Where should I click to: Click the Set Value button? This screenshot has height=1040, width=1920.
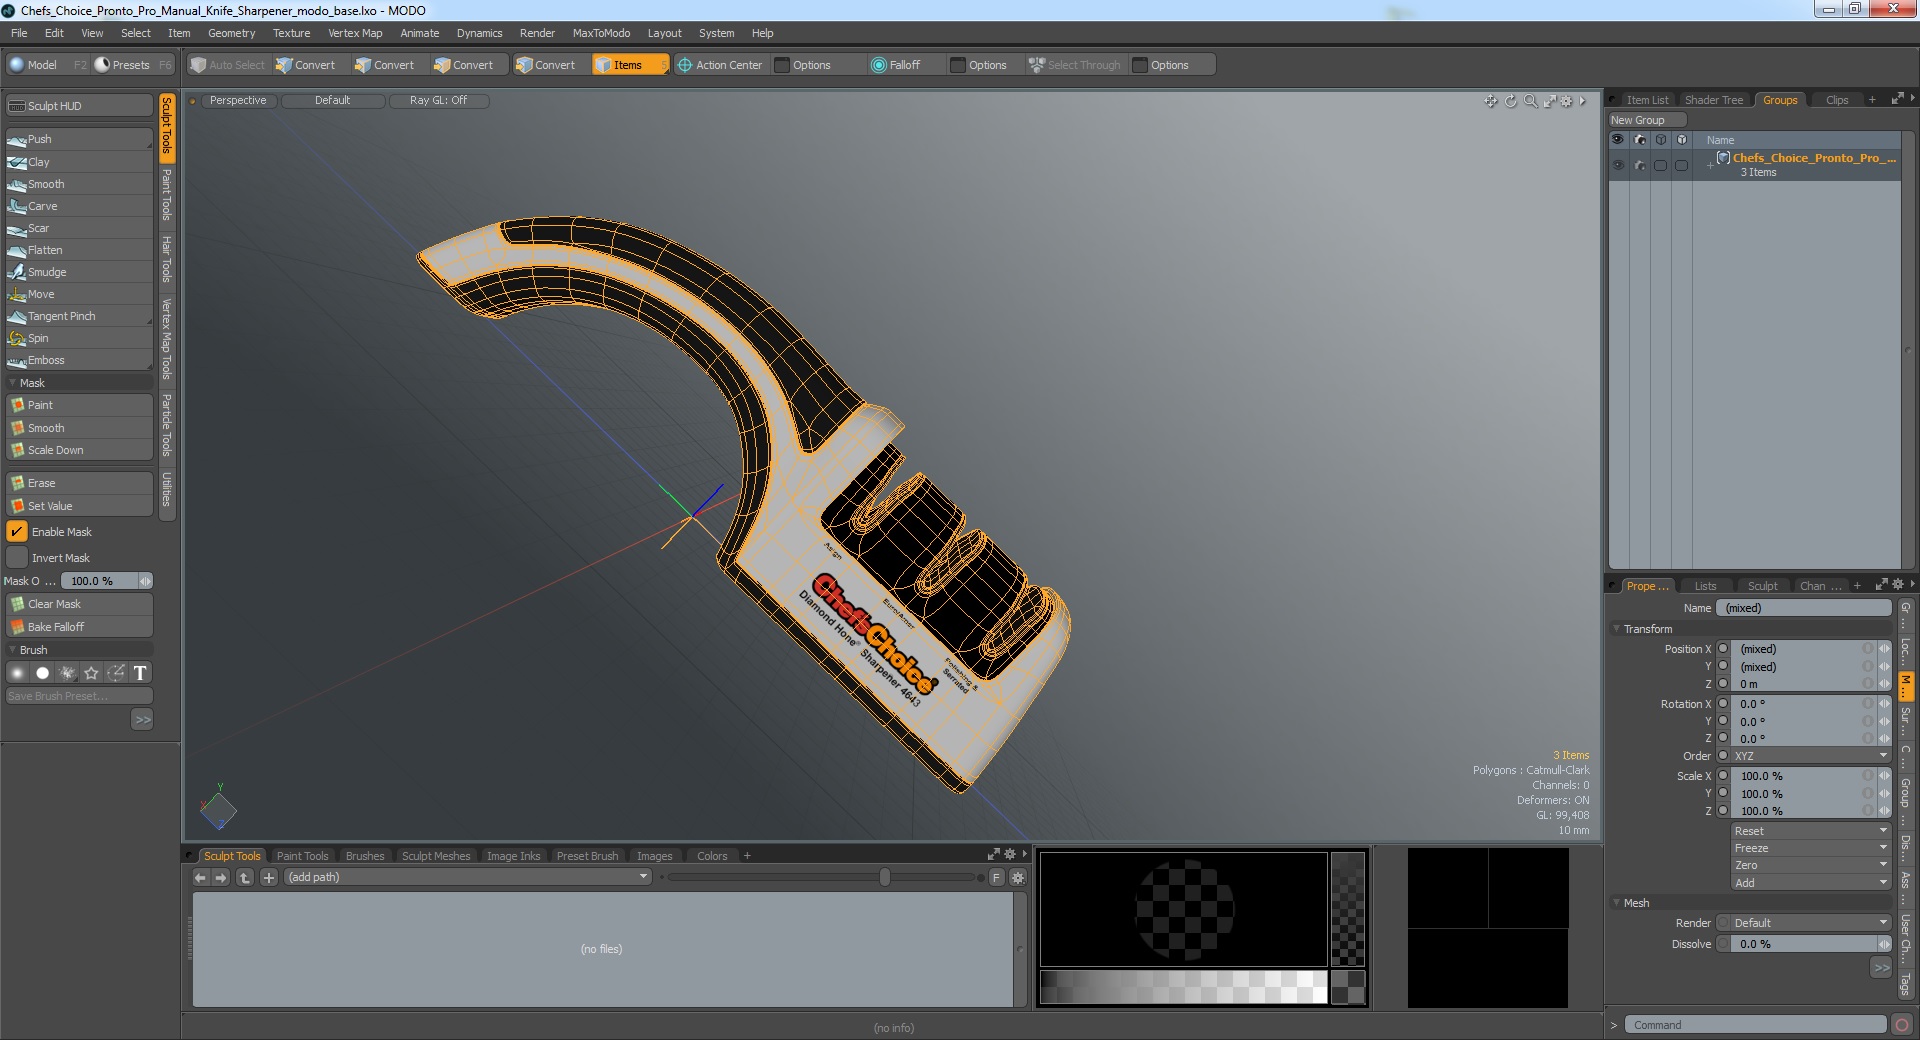[79, 506]
